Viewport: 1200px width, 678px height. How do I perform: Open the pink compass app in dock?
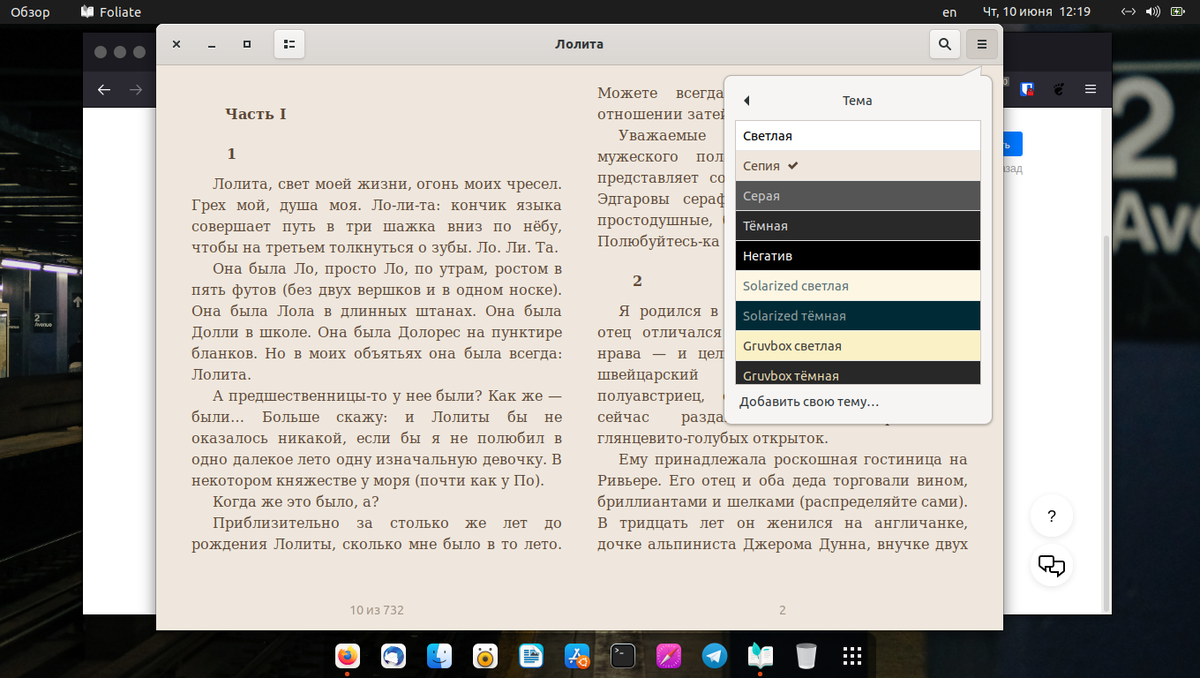coord(669,656)
